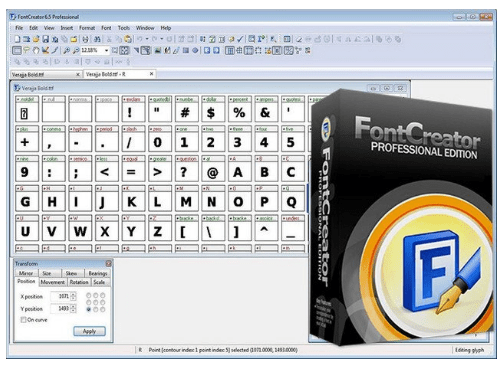Click the landscape image import icon

coord(158,50)
